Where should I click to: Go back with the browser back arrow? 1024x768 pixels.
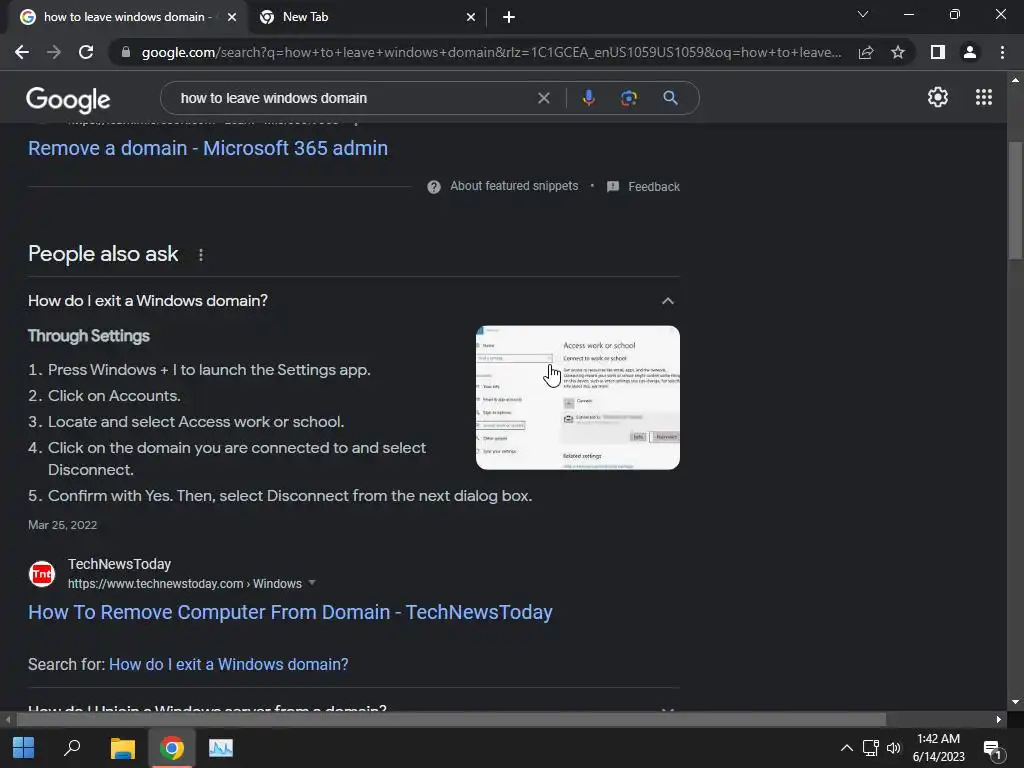(22, 52)
